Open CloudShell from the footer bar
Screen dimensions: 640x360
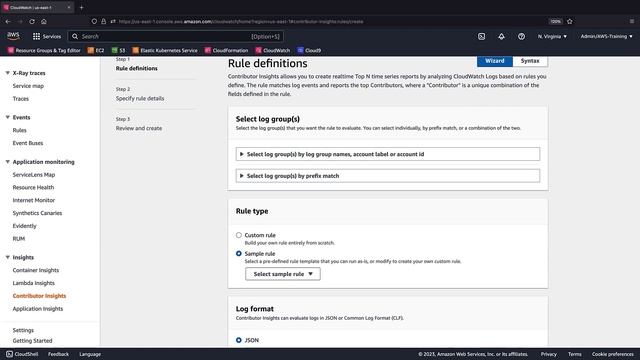(x=22, y=354)
